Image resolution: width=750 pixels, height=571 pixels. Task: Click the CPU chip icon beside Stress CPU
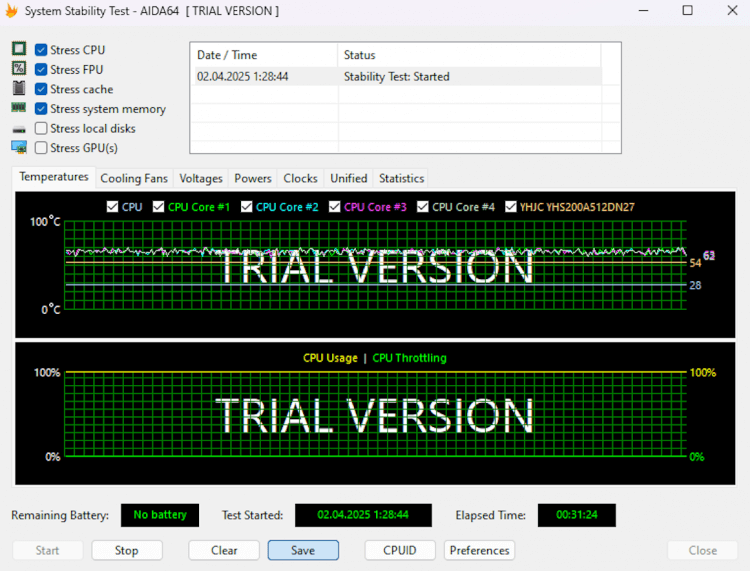click(x=19, y=49)
